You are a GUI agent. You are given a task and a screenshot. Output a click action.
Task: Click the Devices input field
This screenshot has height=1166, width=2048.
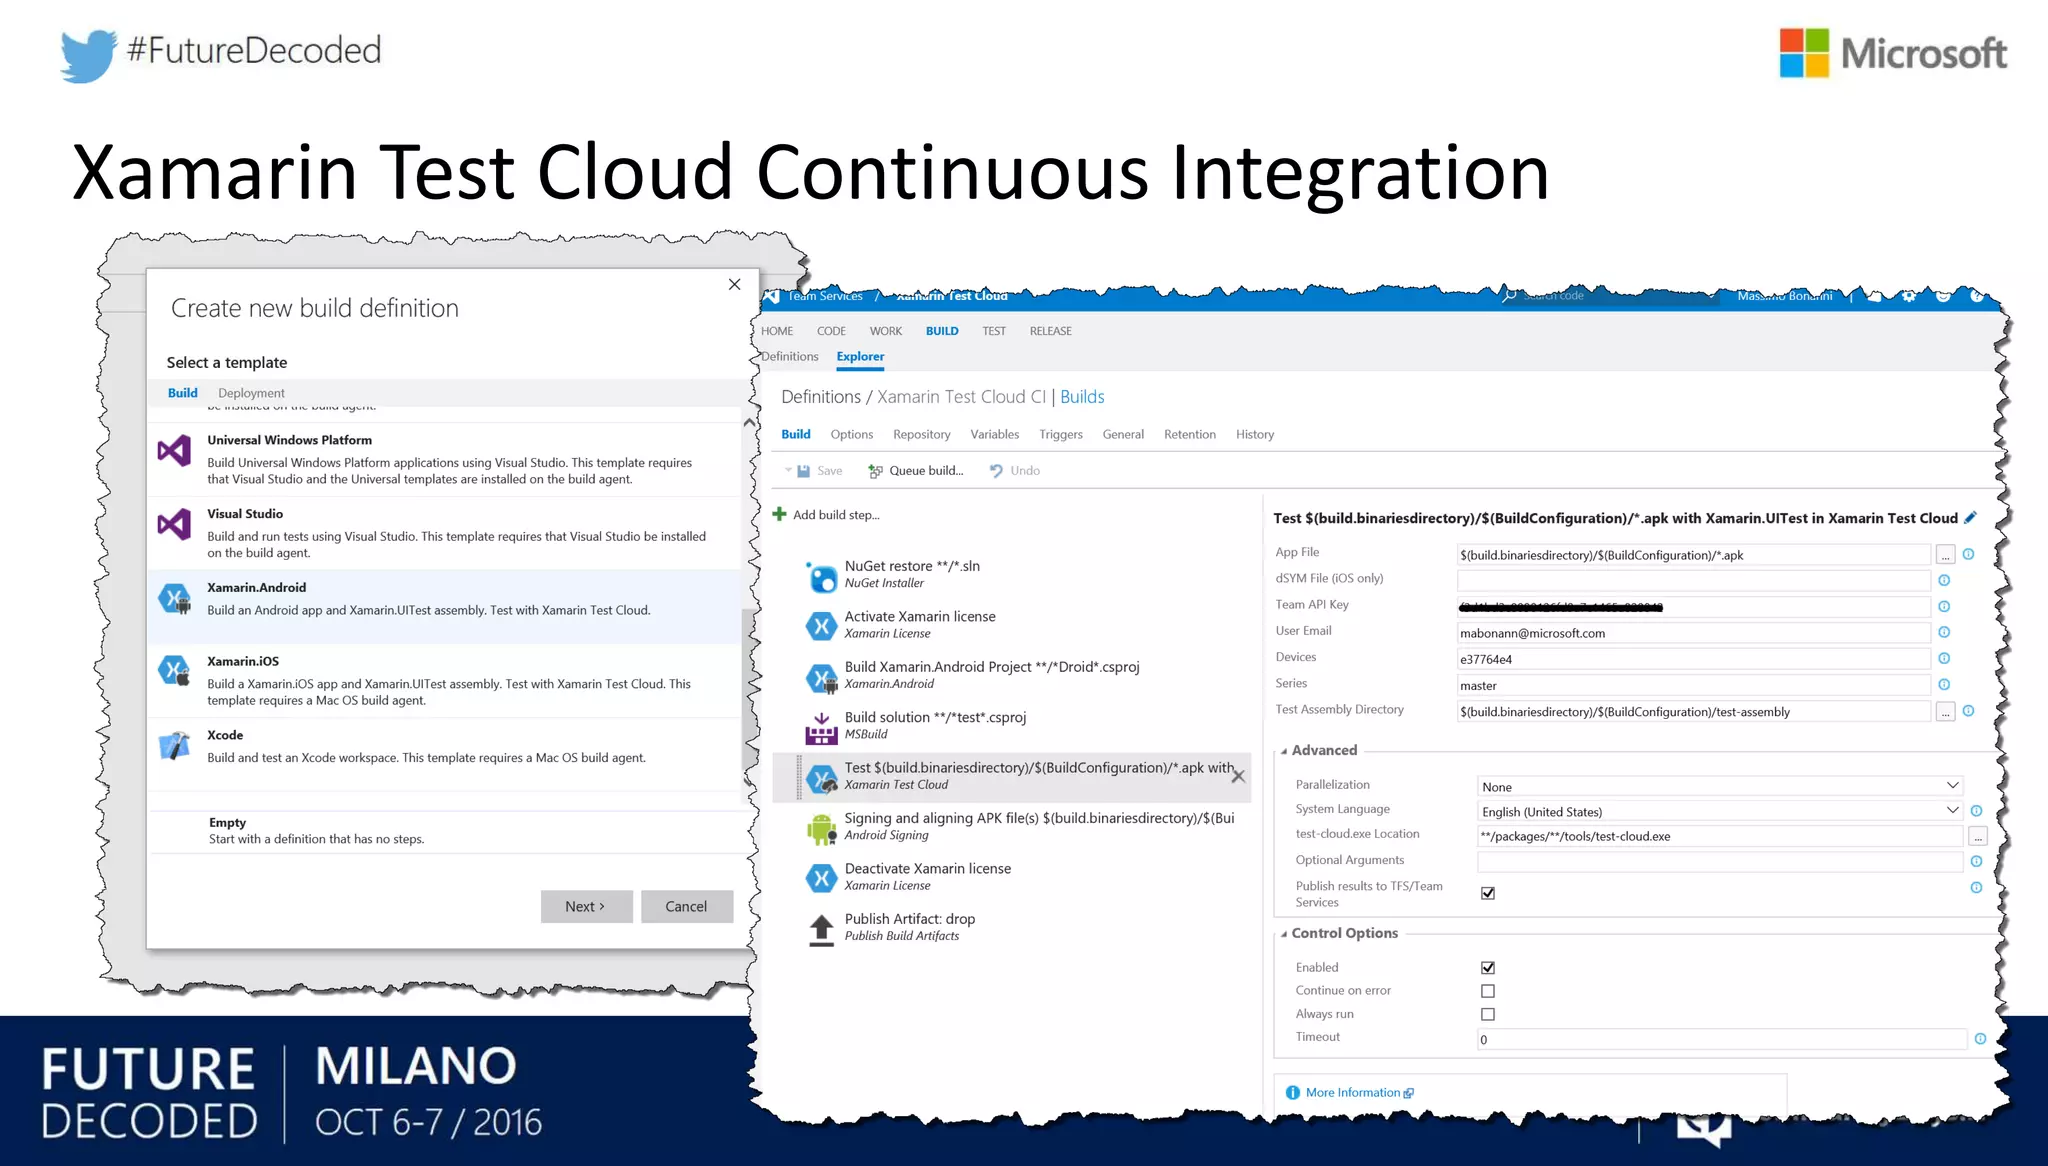coord(1693,659)
